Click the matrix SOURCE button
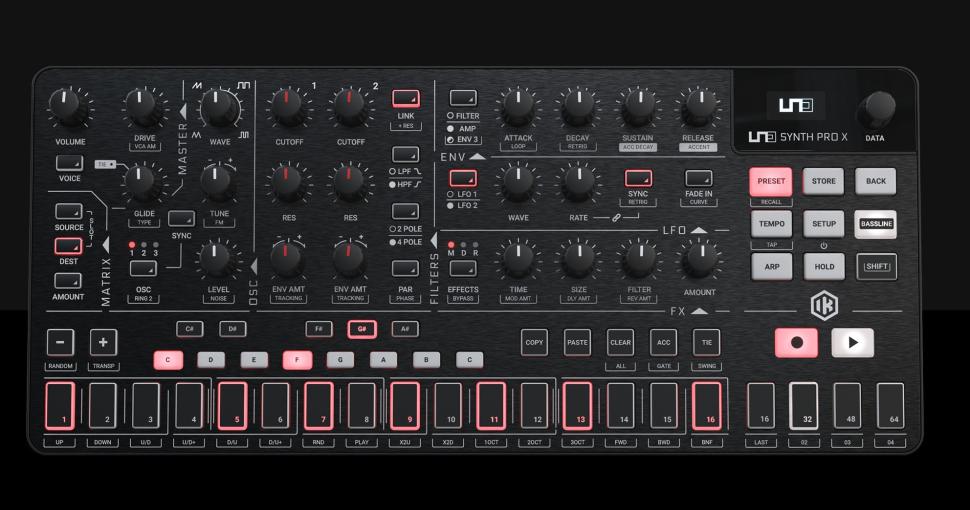This screenshot has width=970, height=510. pos(69,212)
